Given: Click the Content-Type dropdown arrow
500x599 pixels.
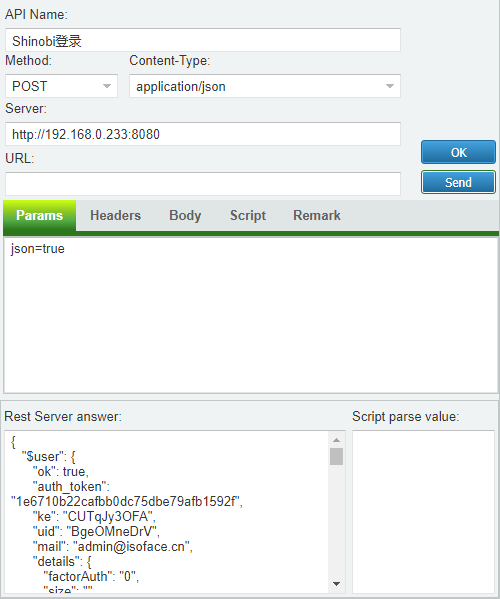Looking at the screenshot, I should (390, 86).
